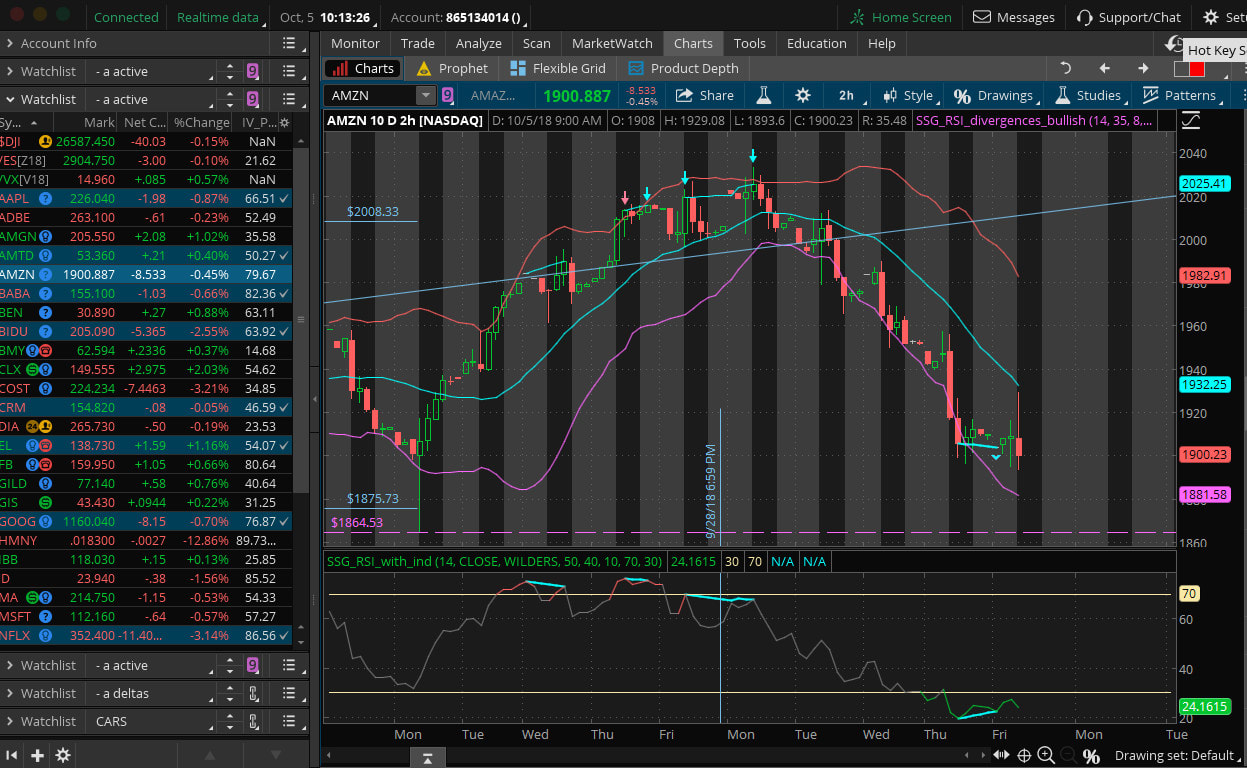Click the phone icon next to BMY
This screenshot has height=768, width=1247.
click(47, 350)
